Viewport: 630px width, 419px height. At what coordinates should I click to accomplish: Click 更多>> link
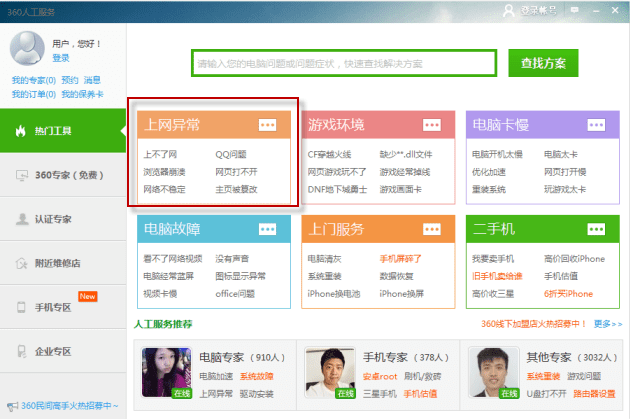tap(608, 324)
